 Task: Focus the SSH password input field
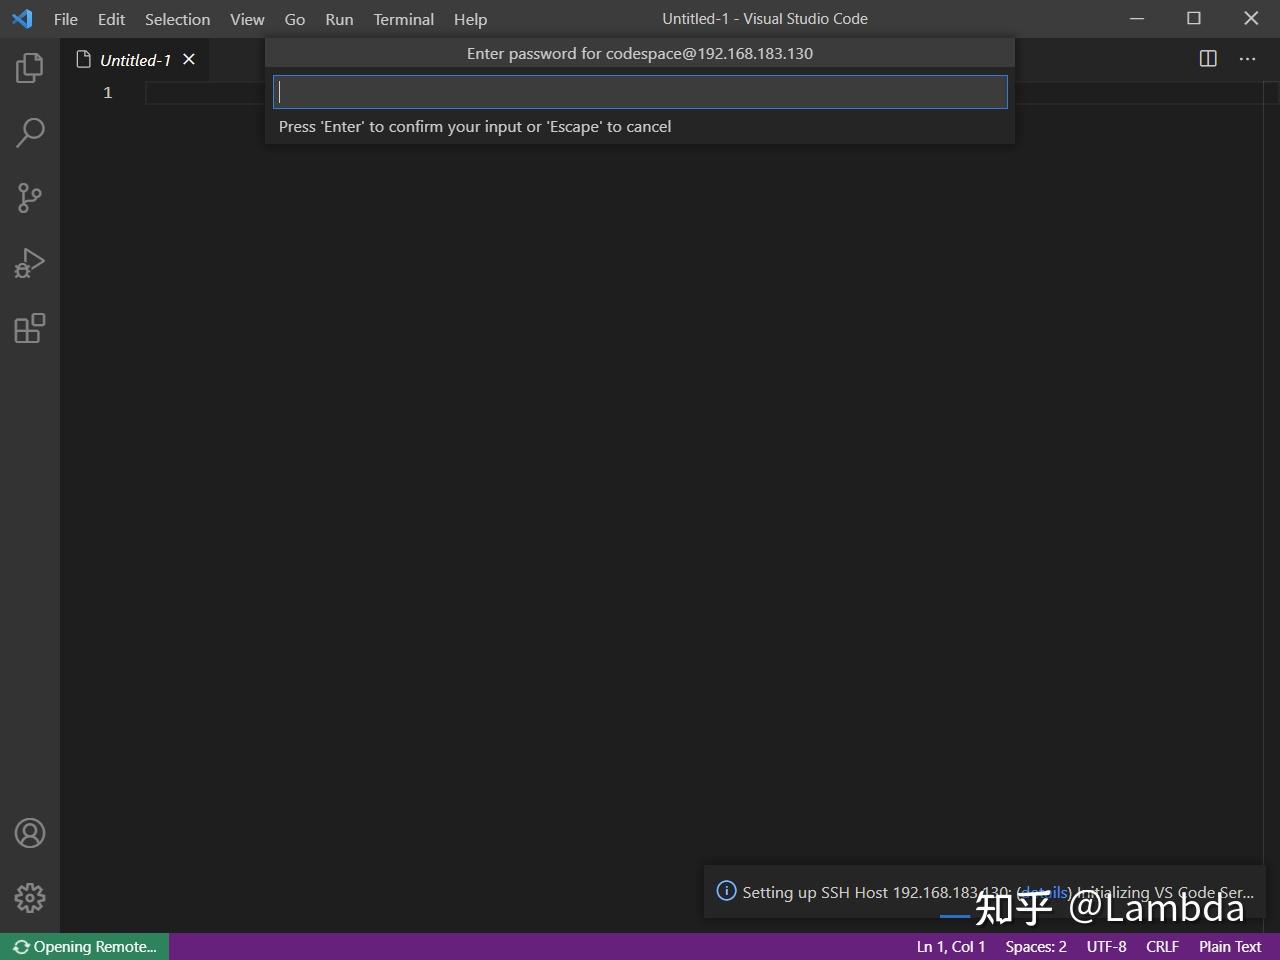coord(640,91)
